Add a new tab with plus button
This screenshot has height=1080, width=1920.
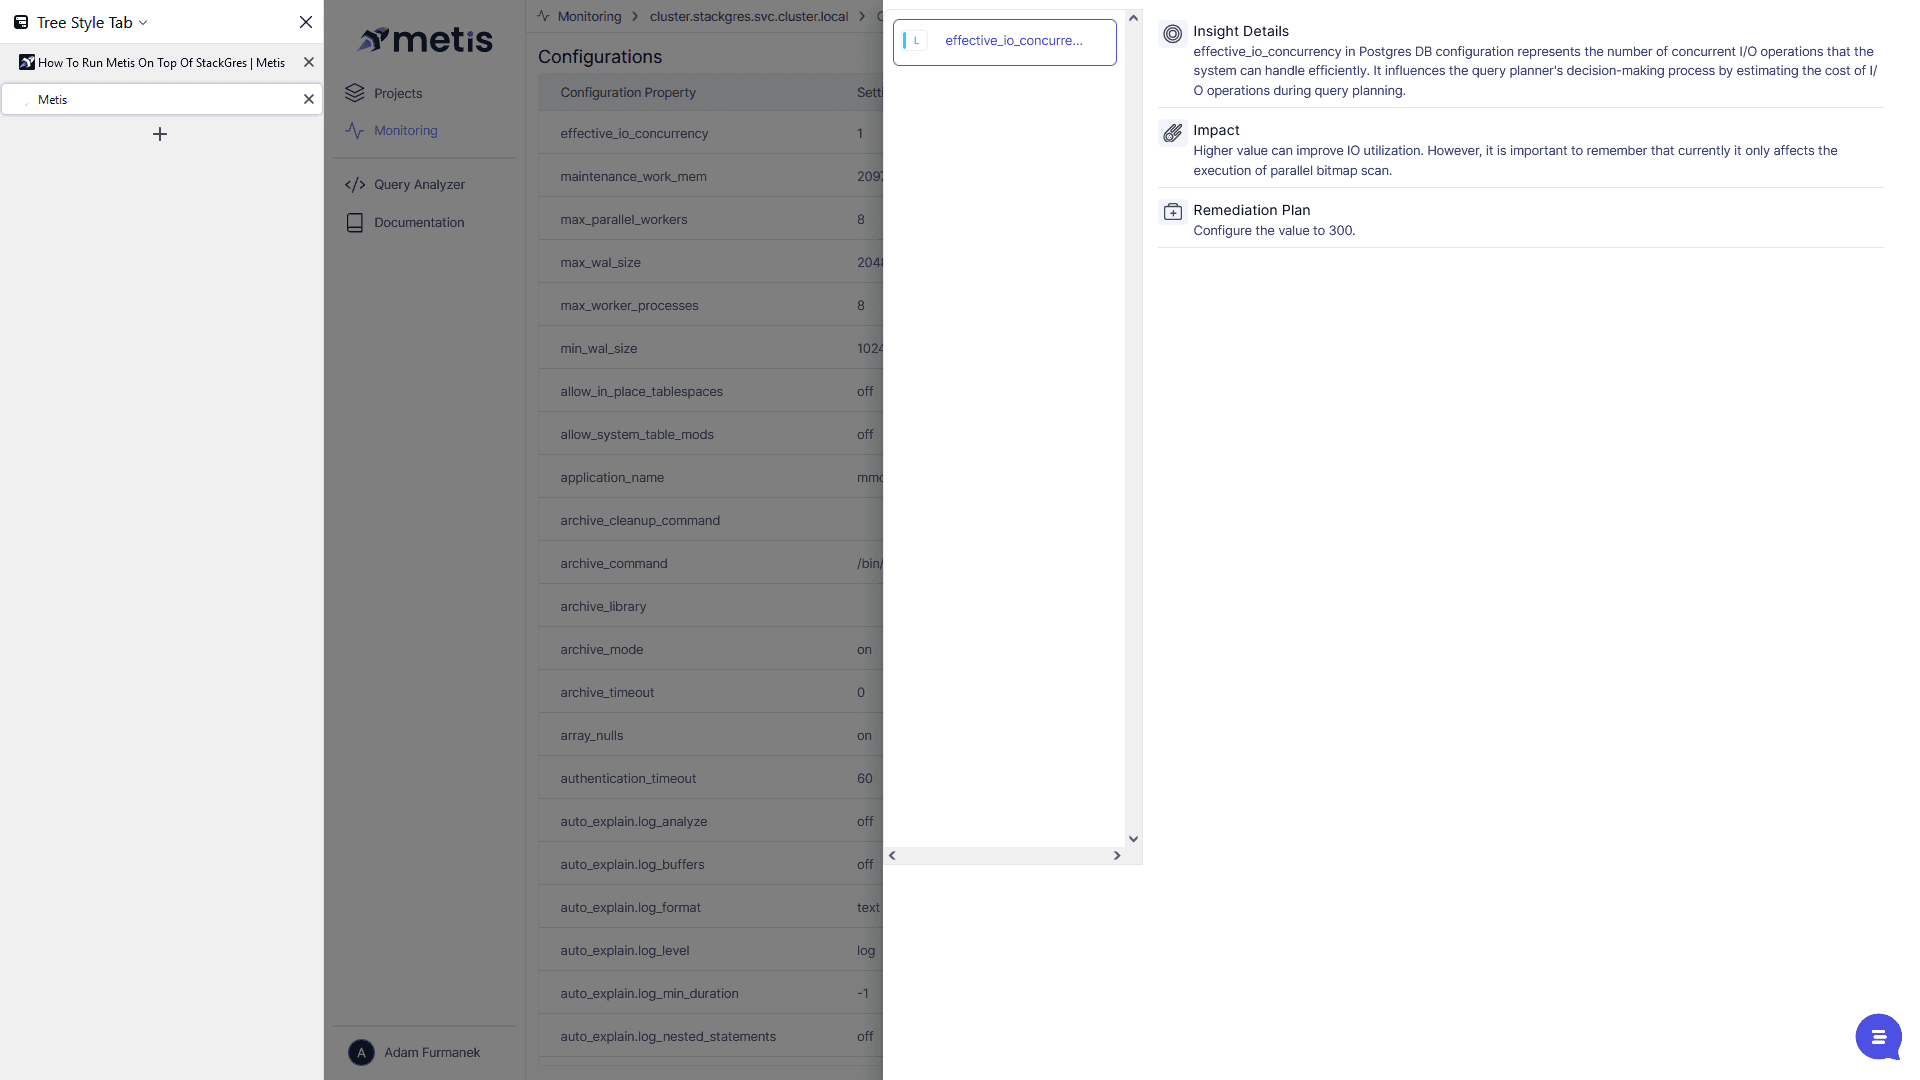coord(160,134)
